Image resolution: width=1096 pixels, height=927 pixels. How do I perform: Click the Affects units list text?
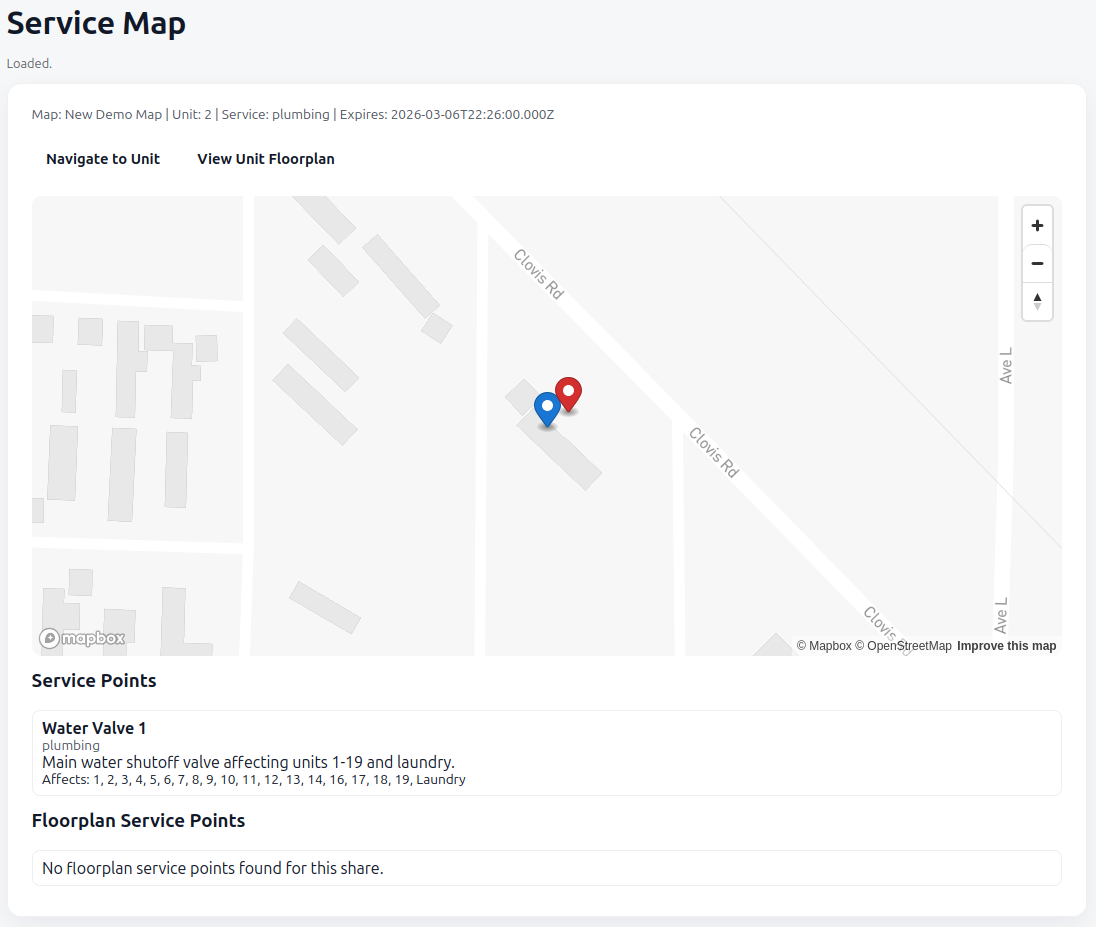pos(253,779)
